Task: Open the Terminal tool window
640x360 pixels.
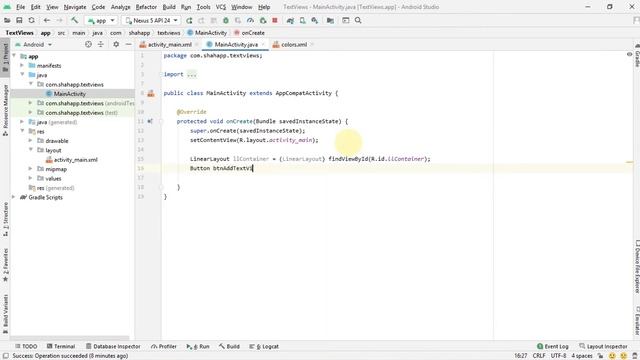Action: [61, 347]
